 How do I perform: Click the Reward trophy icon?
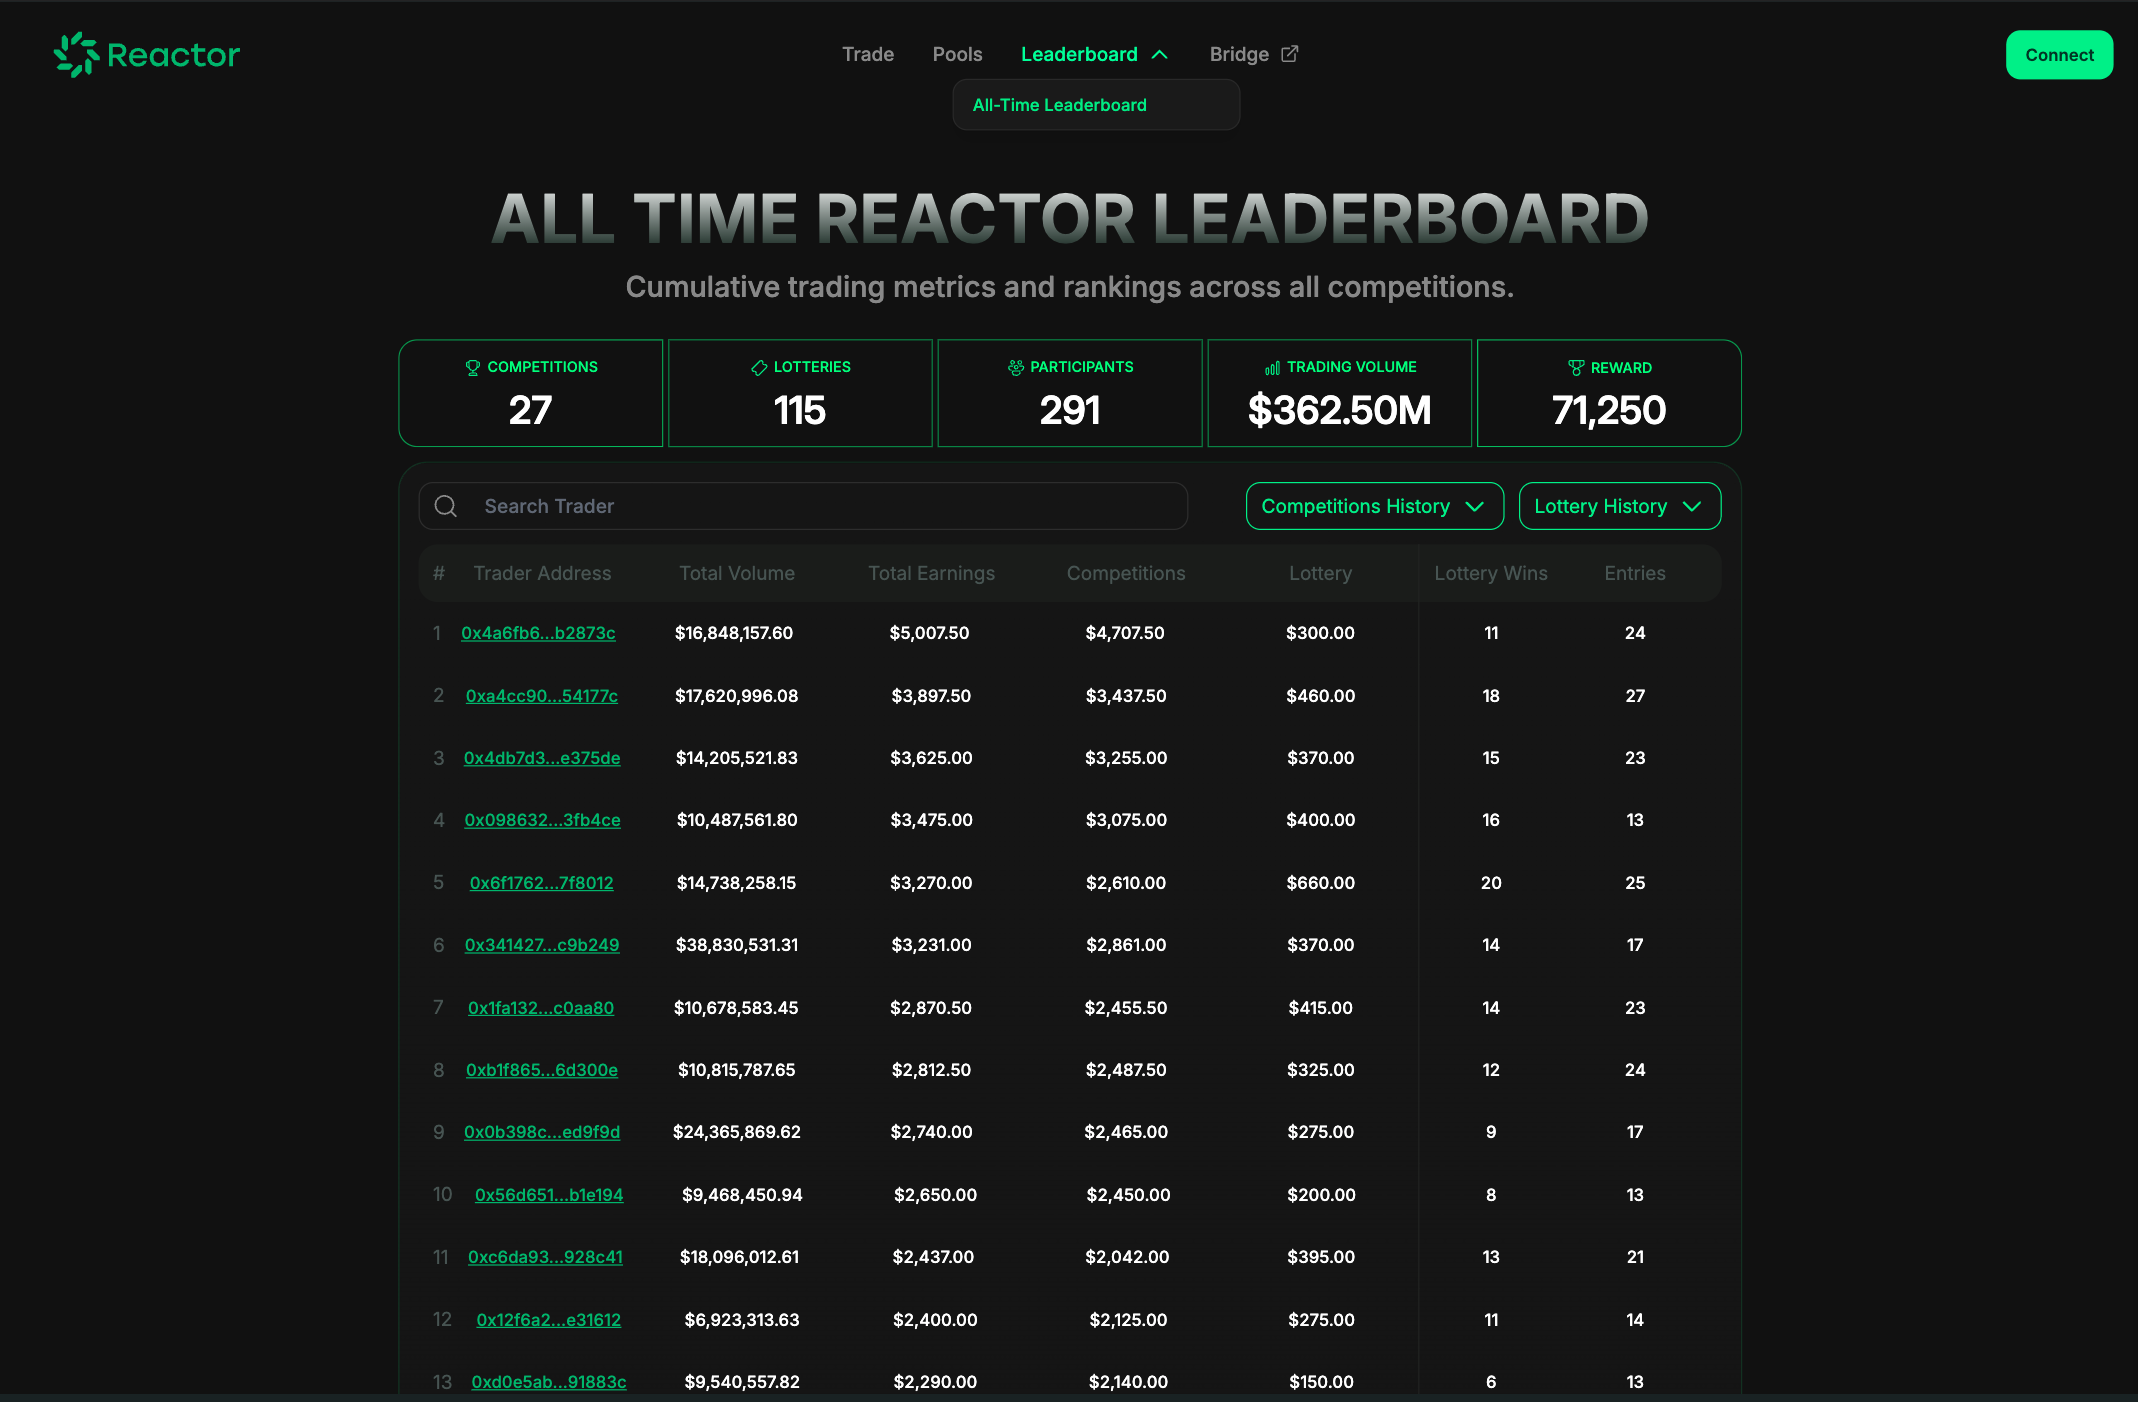click(1577, 368)
